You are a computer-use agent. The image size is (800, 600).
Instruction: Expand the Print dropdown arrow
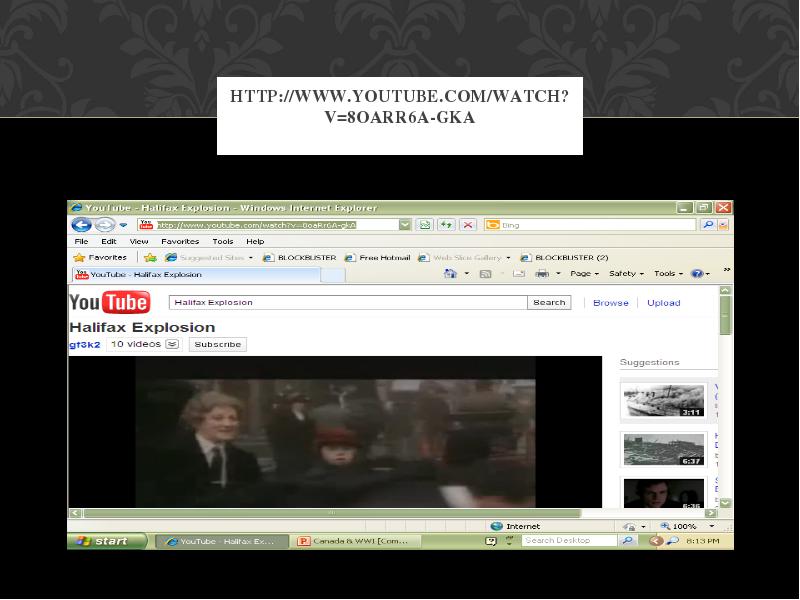(x=558, y=274)
